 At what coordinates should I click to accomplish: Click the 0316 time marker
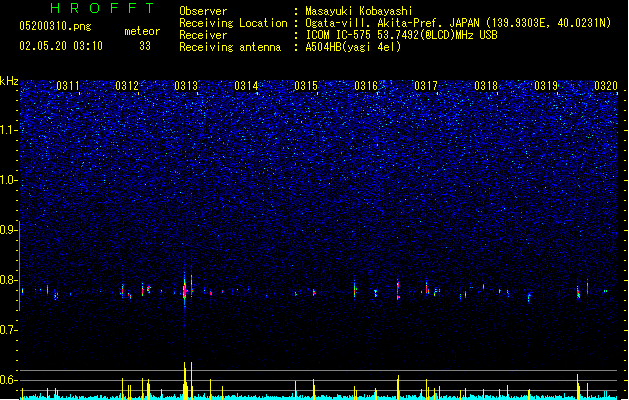click(366, 86)
